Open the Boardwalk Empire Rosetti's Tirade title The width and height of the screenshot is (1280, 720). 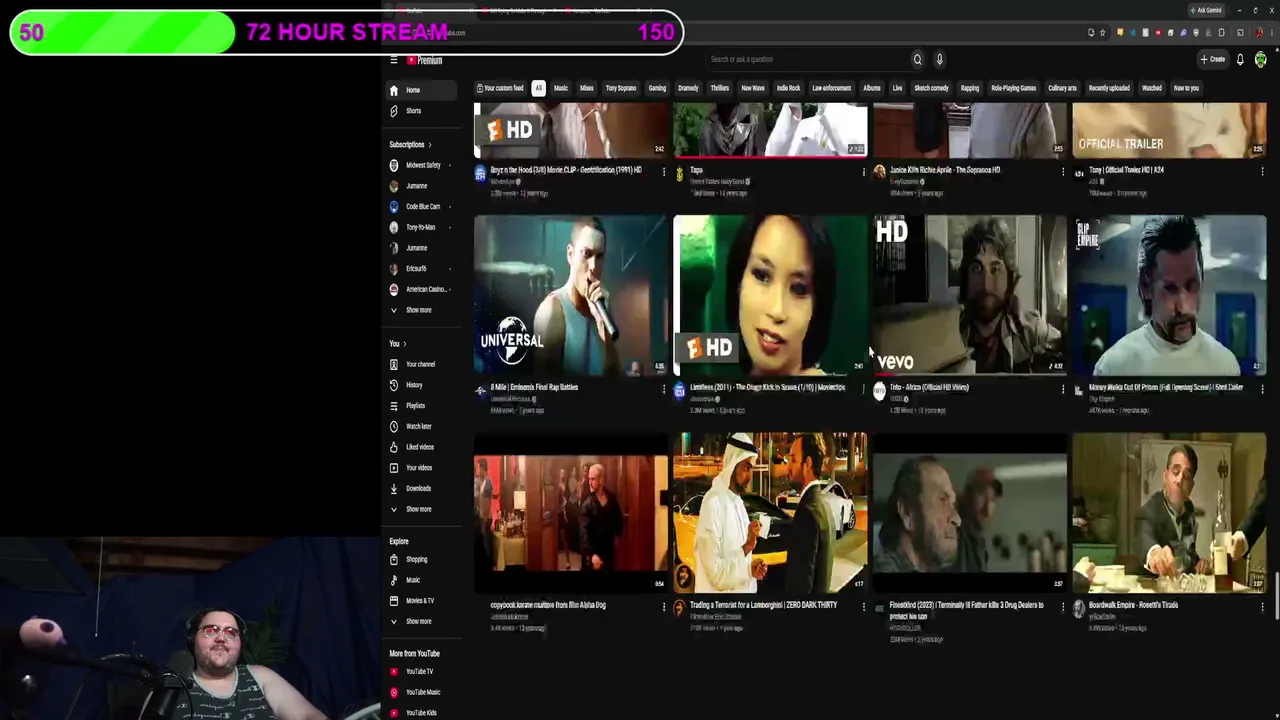pyautogui.click(x=1133, y=605)
